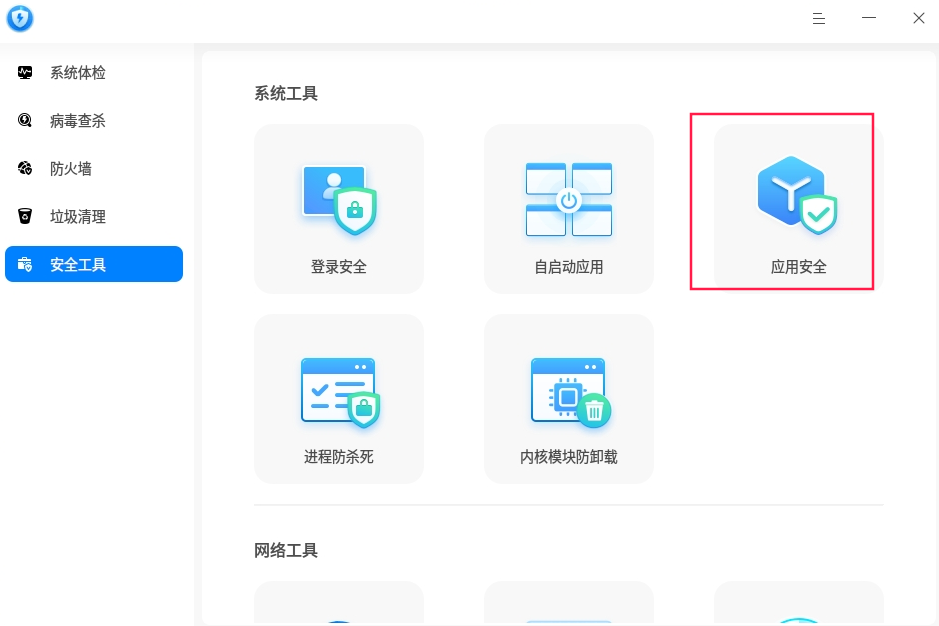Click the 应用安全 label
939x626 pixels.
[798, 267]
